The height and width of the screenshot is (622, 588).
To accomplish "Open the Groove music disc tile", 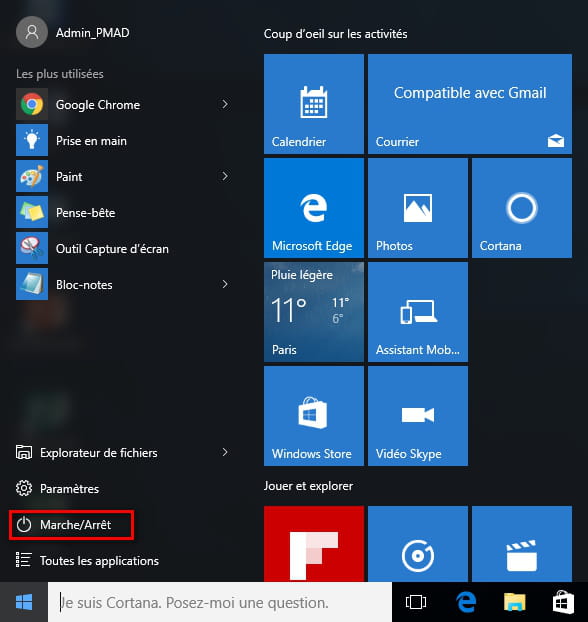I will (x=418, y=544).
